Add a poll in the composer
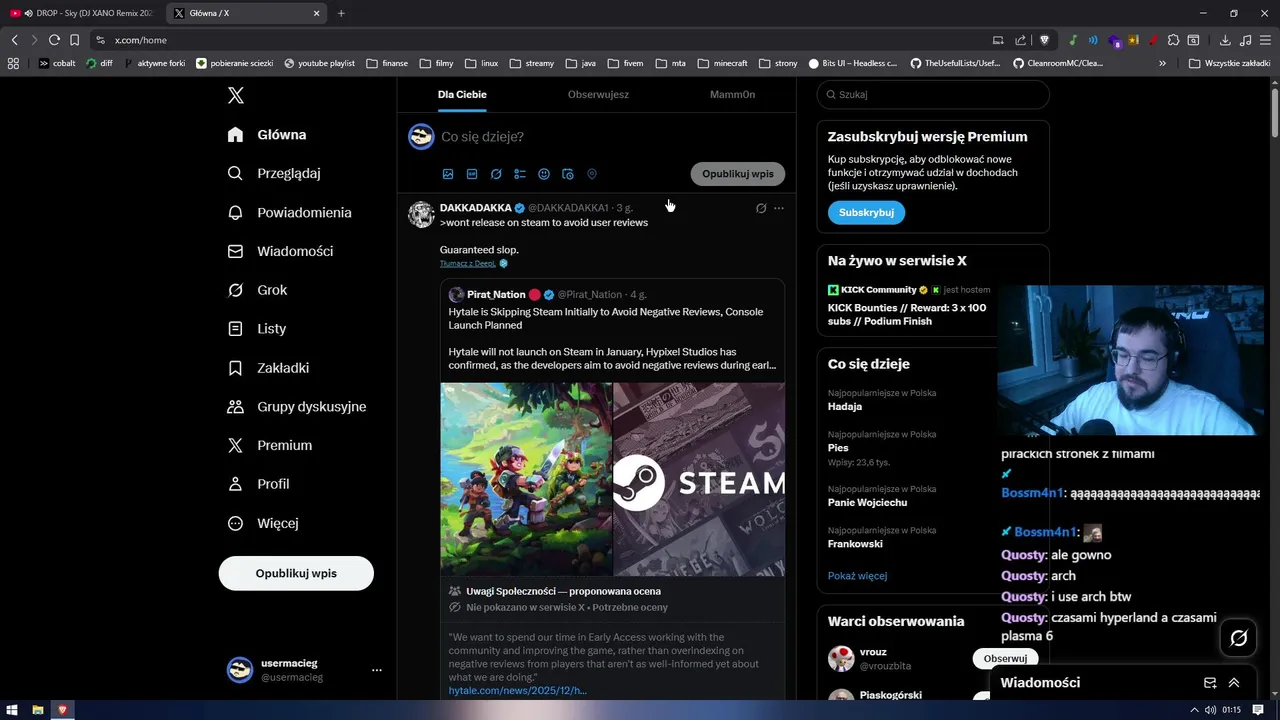Screen dimensions: 1280x720 click(520, 174)
